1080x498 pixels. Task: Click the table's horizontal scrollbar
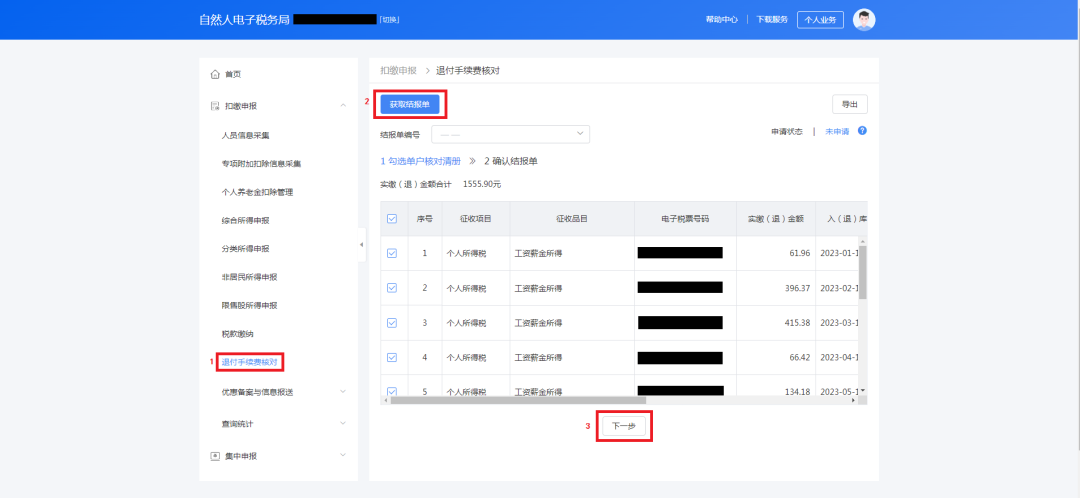pyautogui.click(x=600, y=400)
